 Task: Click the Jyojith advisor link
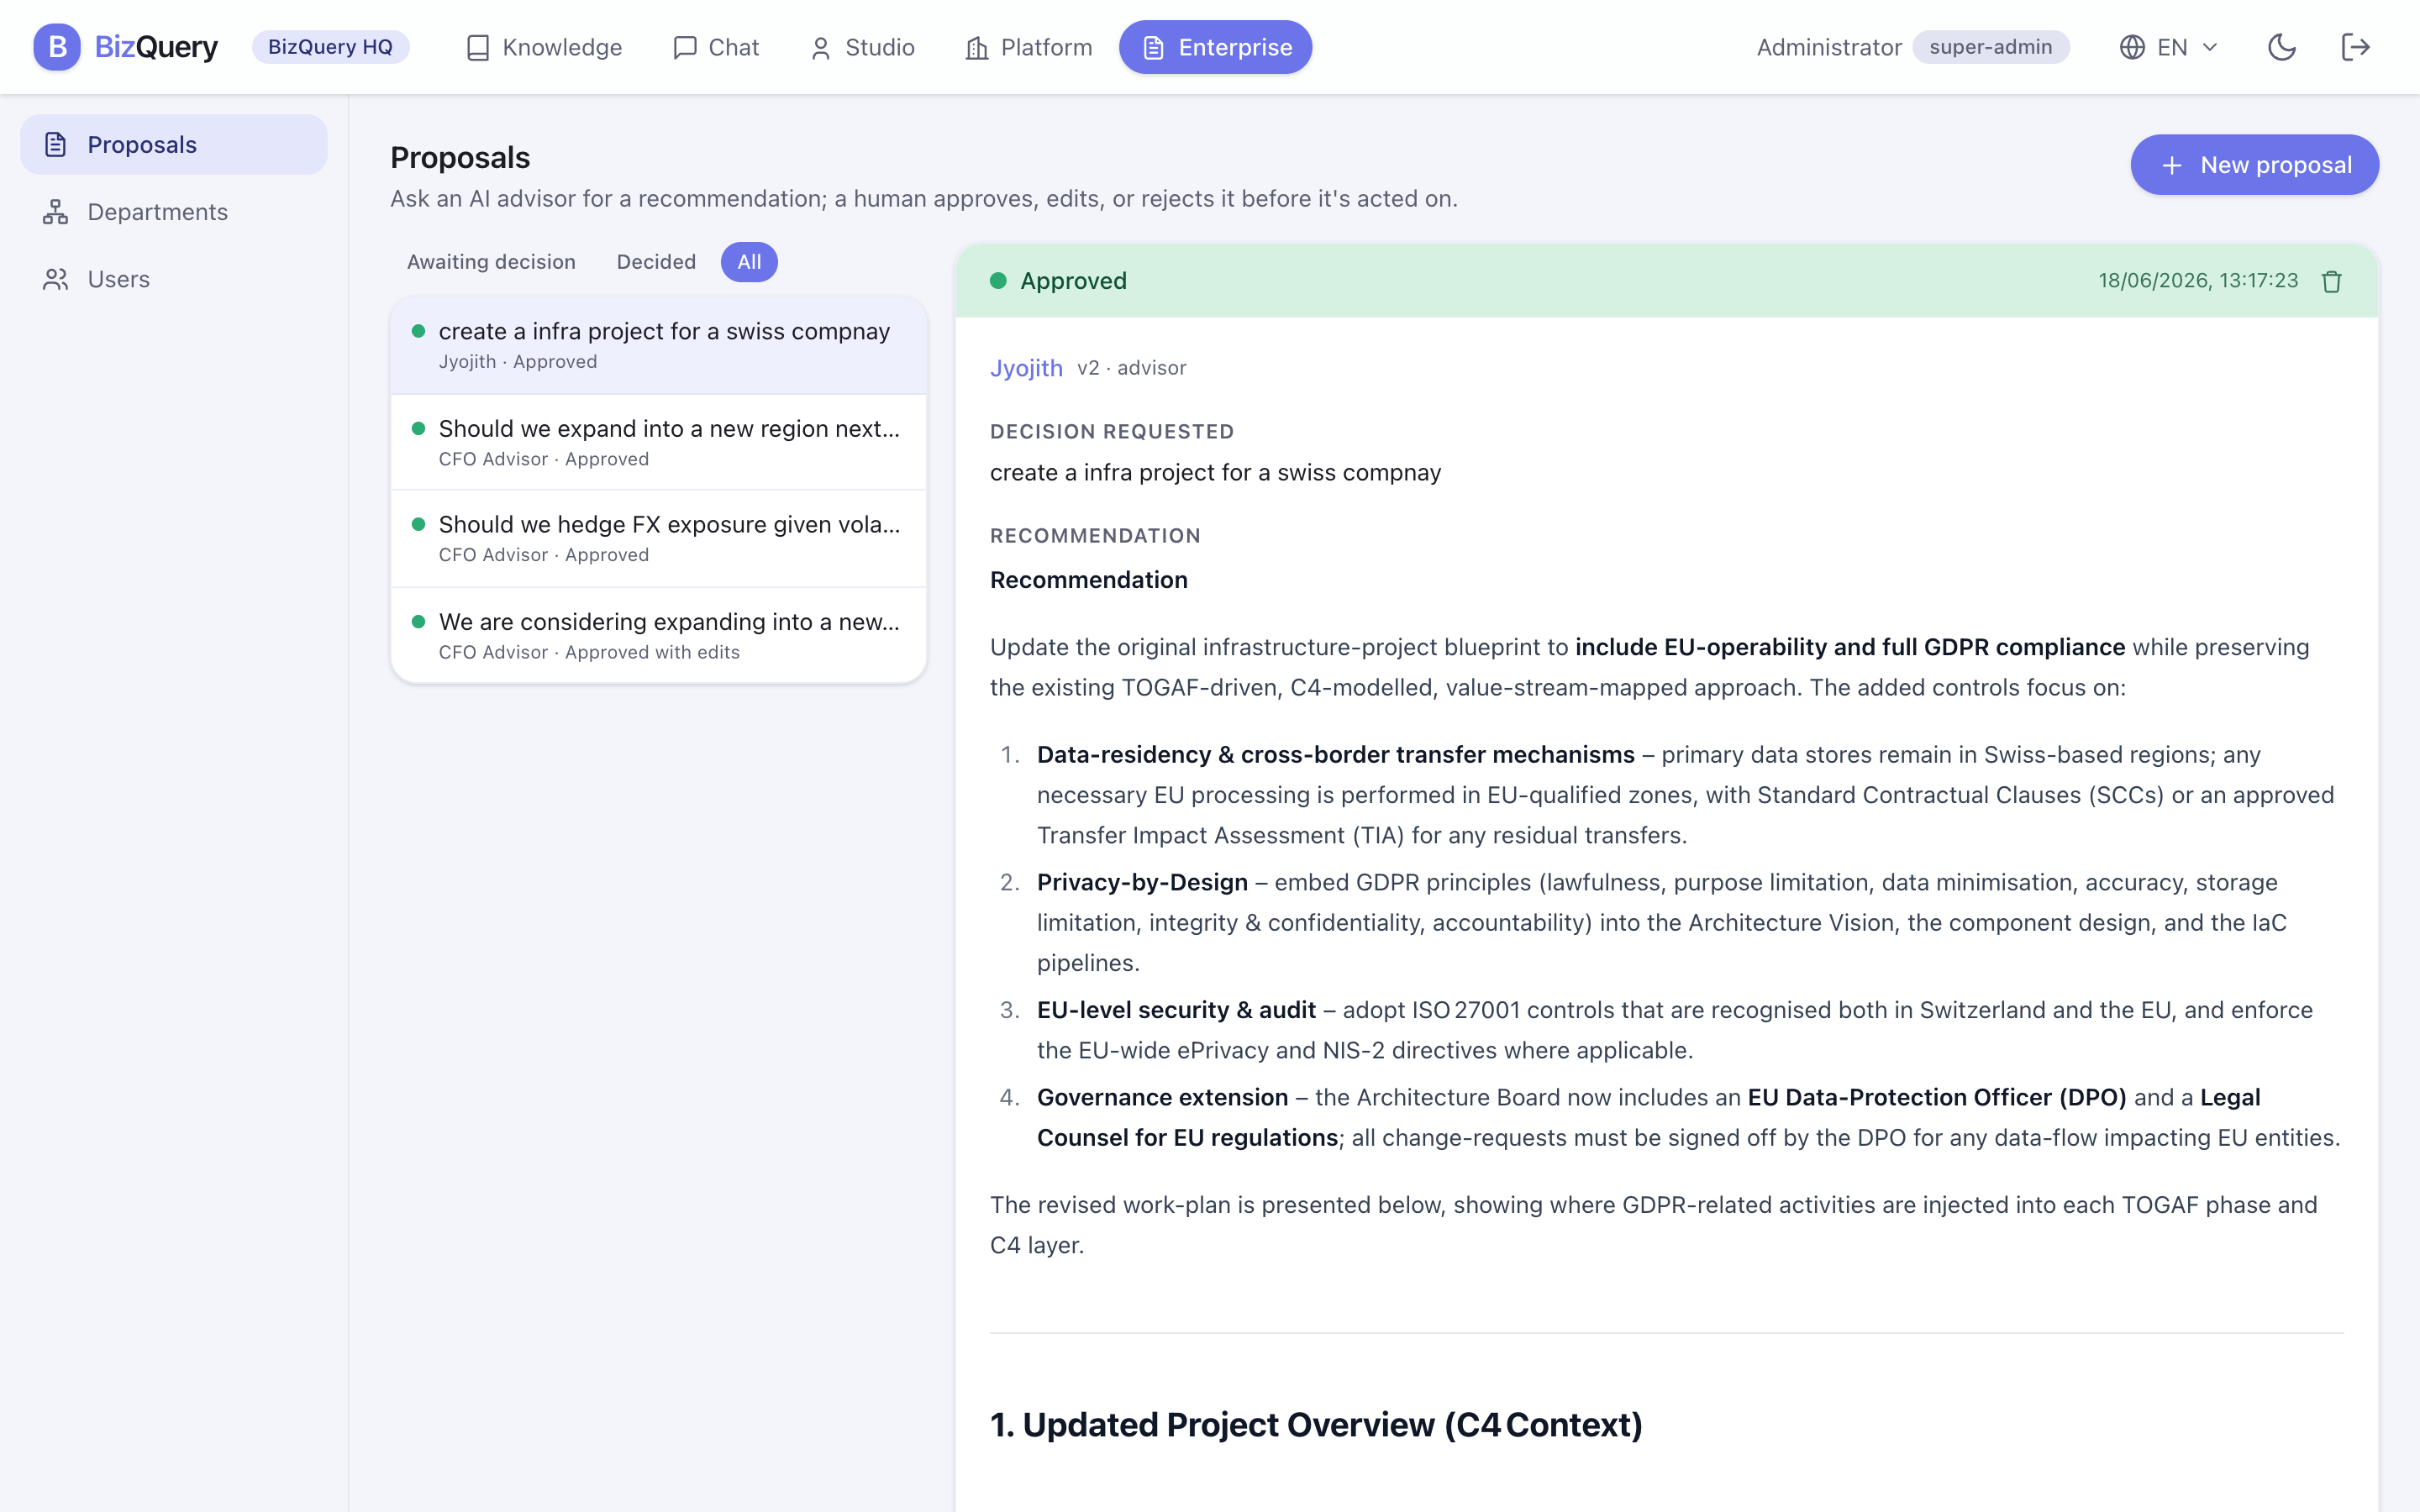[x=1026, y=368]
